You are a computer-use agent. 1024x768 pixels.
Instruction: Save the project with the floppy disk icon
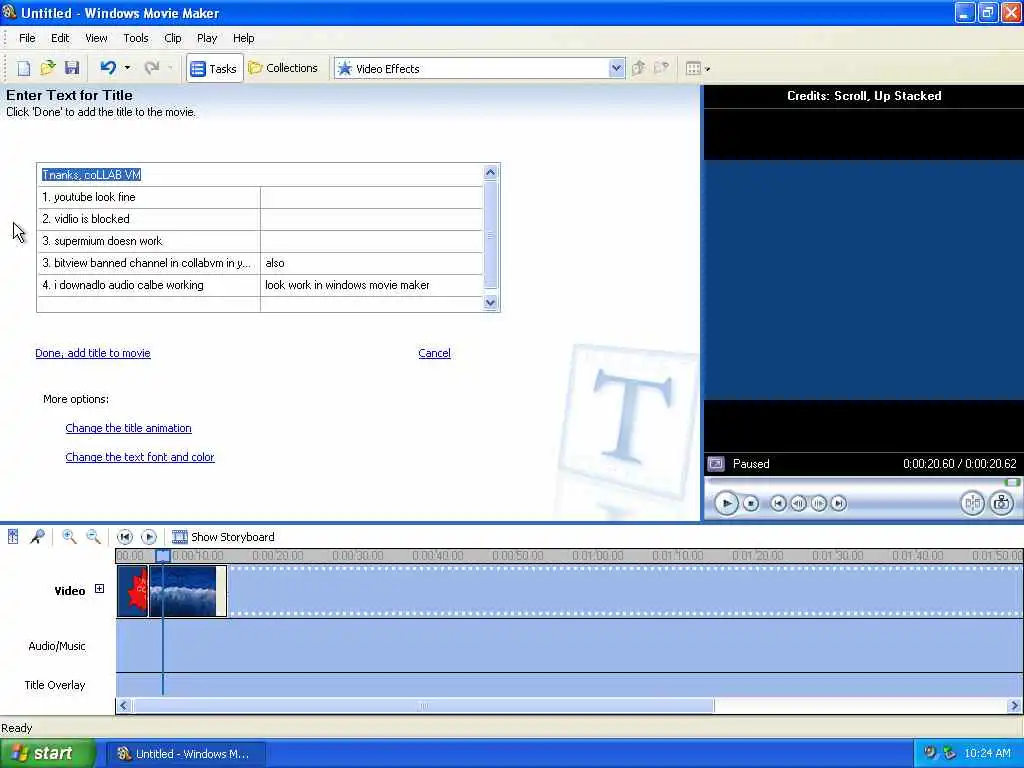[72, 68]
